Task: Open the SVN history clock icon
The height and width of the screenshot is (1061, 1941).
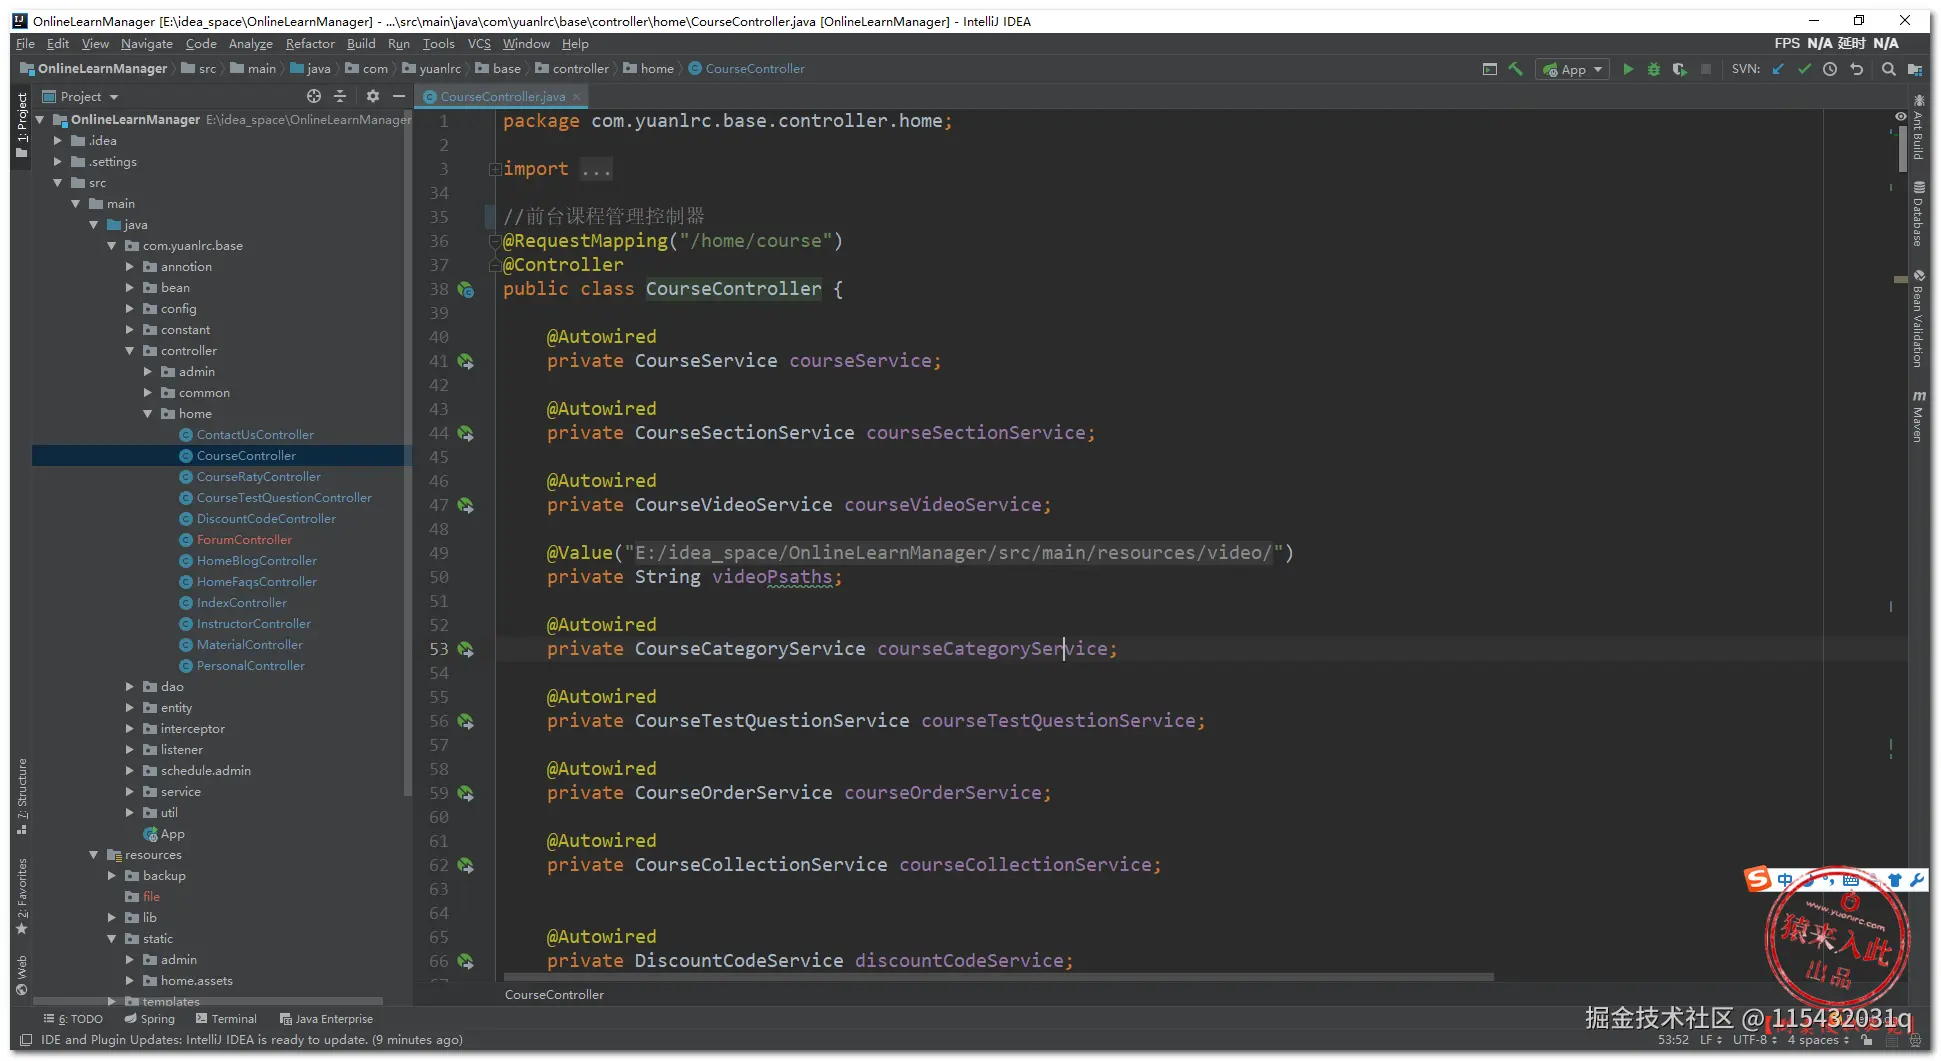Action: click(x=1830, y=69)
